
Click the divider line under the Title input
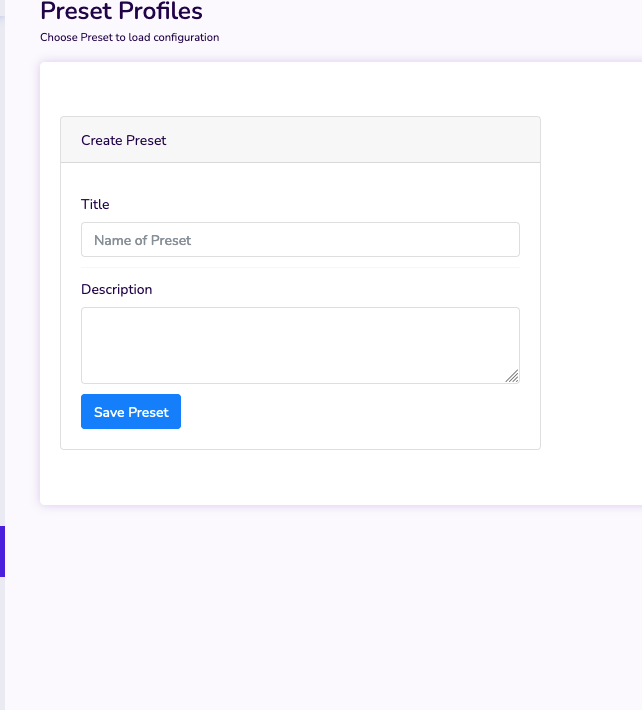[x=300, y=267]
